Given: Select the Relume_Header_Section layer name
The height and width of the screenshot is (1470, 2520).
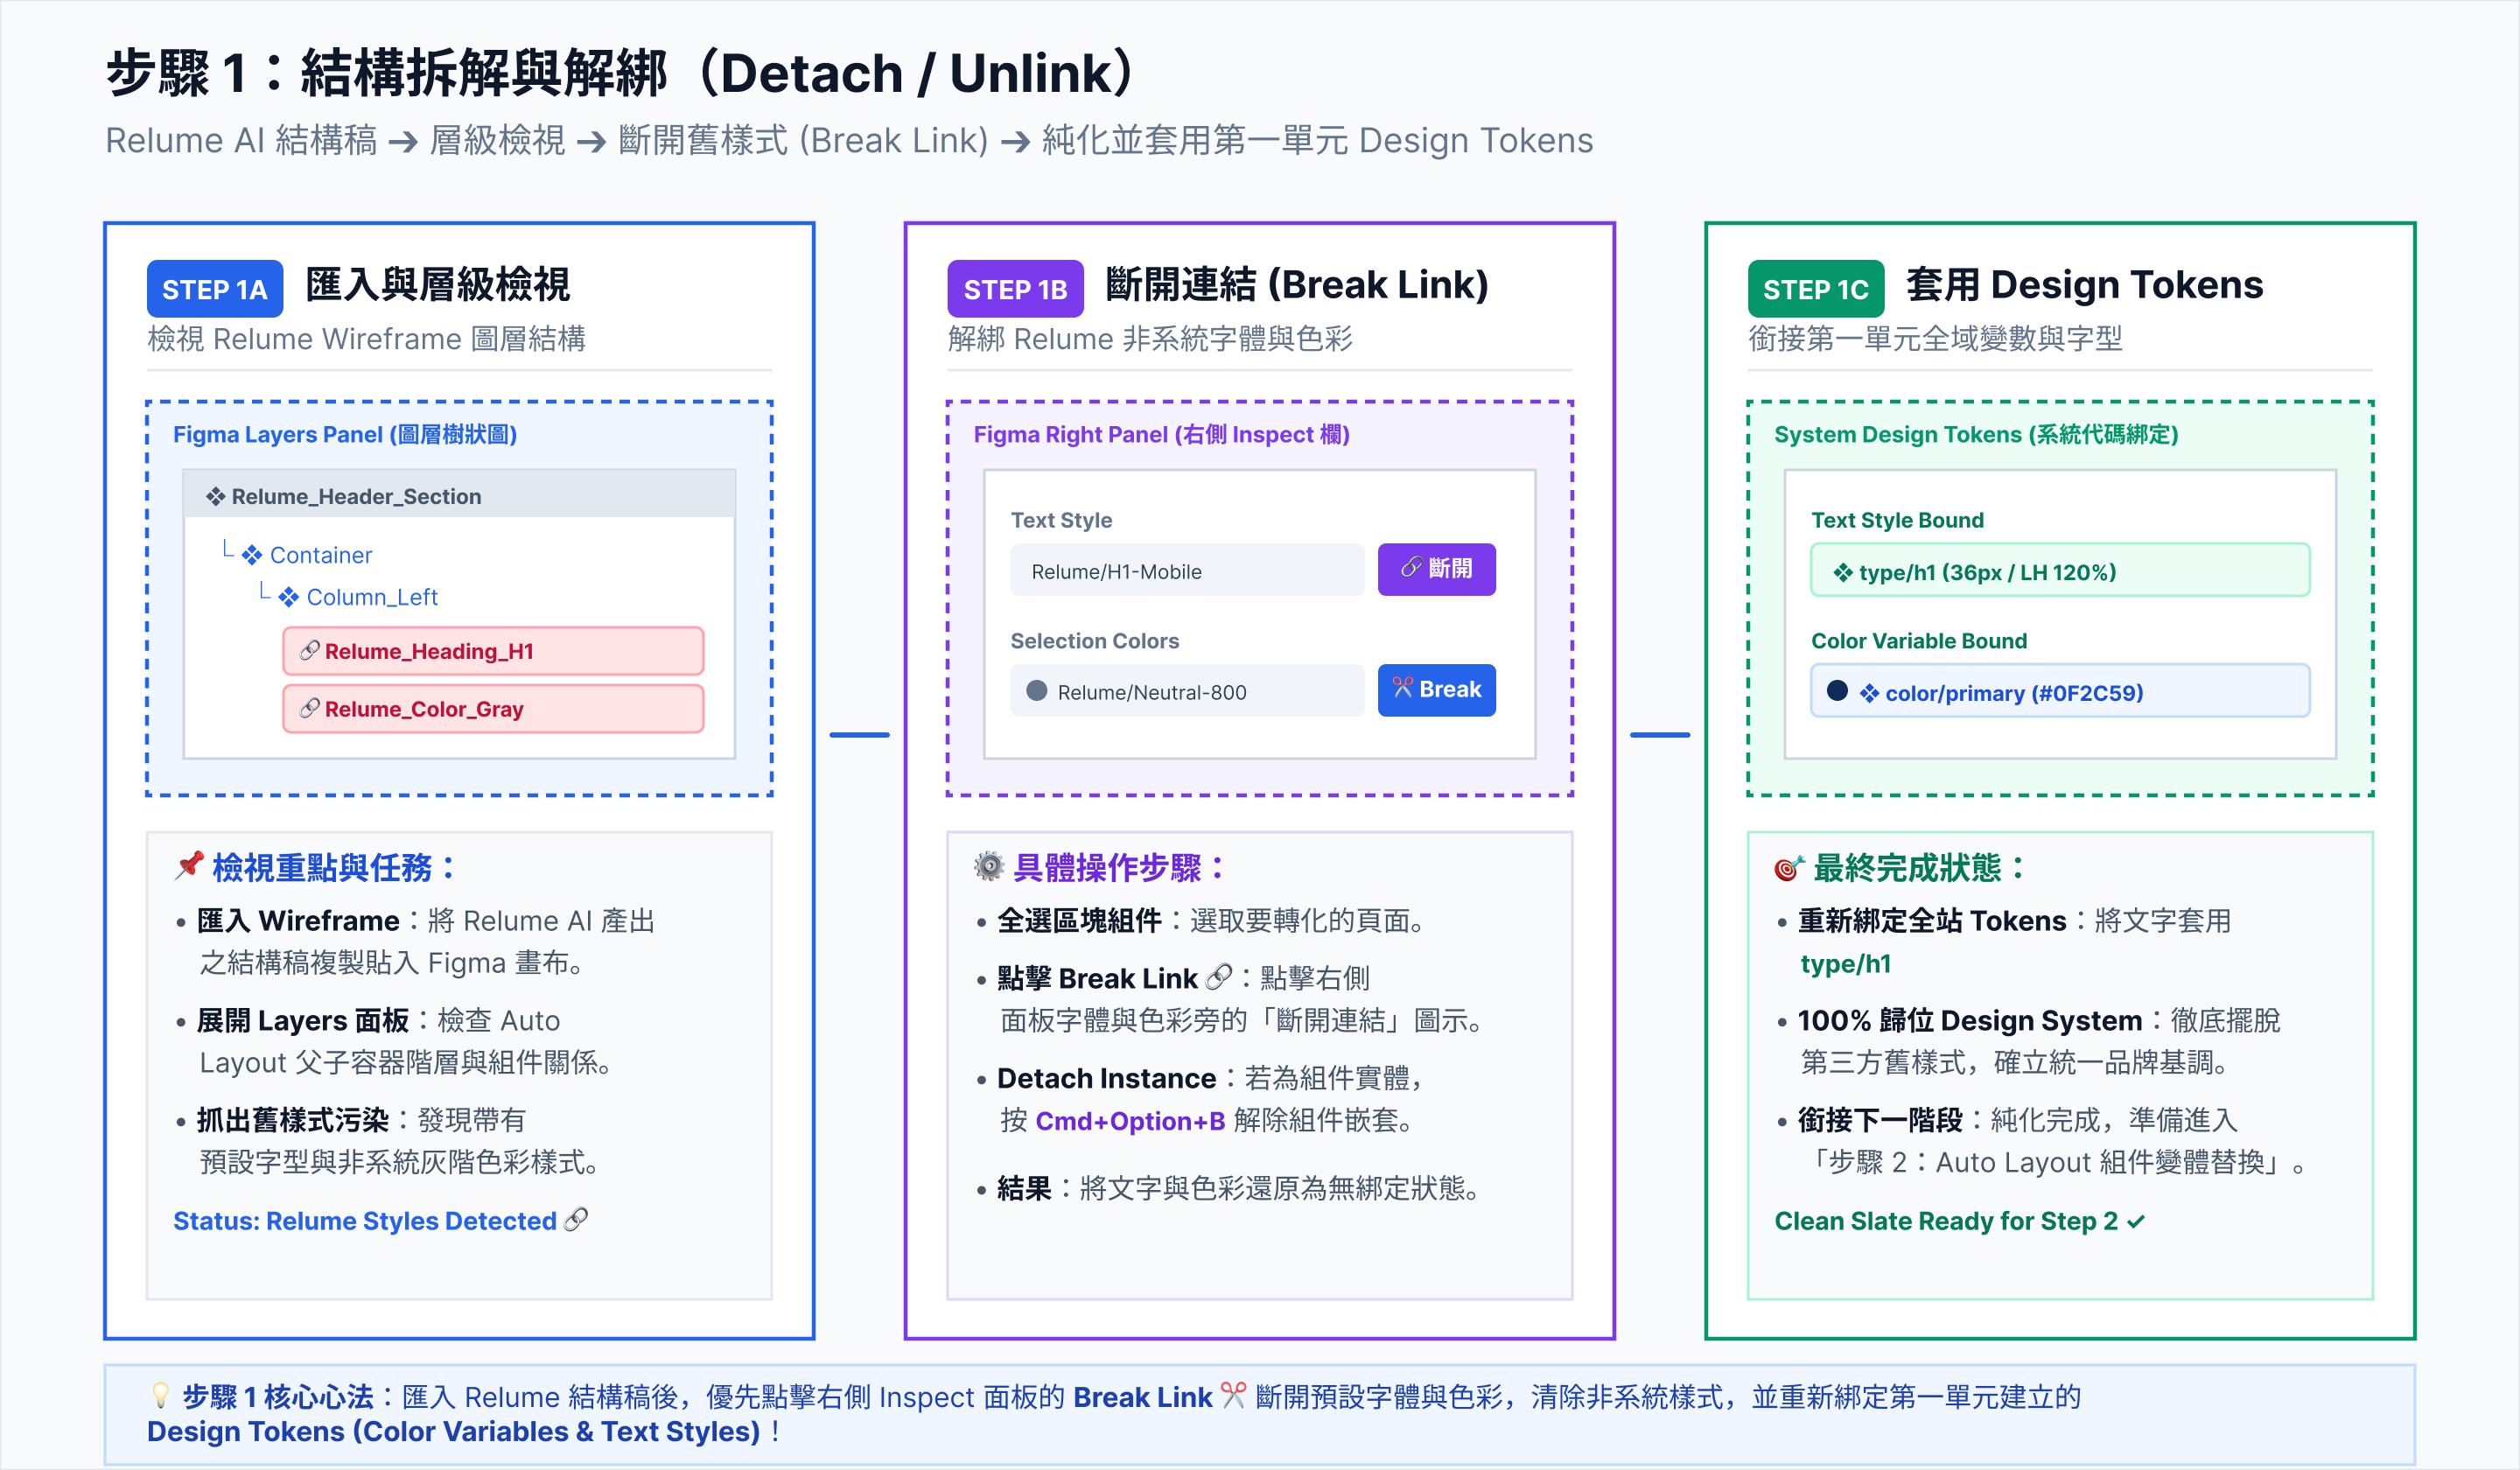Looking at the screenshot, I should tap(356, 496).
